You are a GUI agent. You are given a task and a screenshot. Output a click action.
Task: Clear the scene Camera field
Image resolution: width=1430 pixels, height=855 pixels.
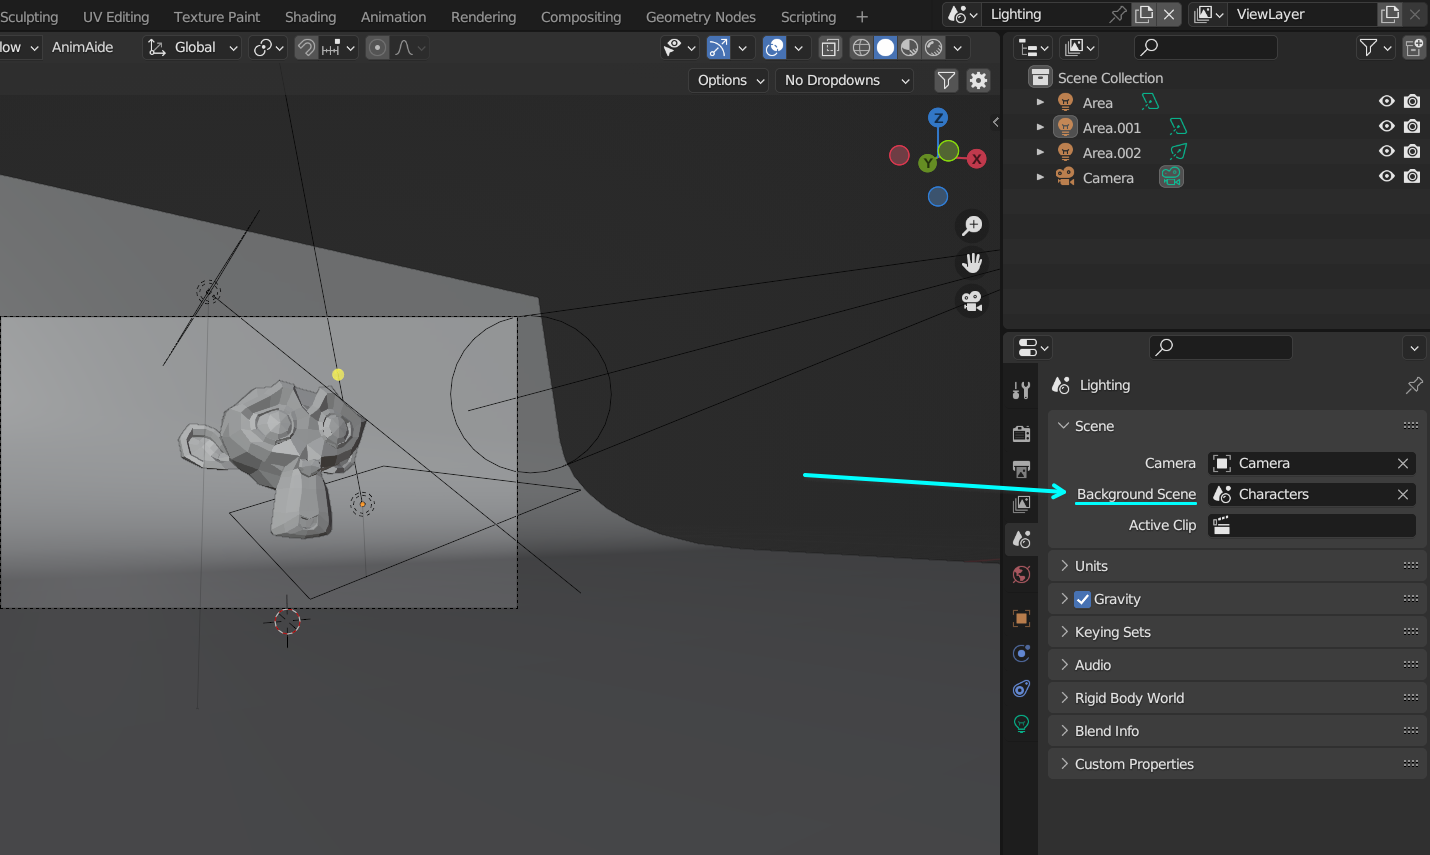(1403, 463)
